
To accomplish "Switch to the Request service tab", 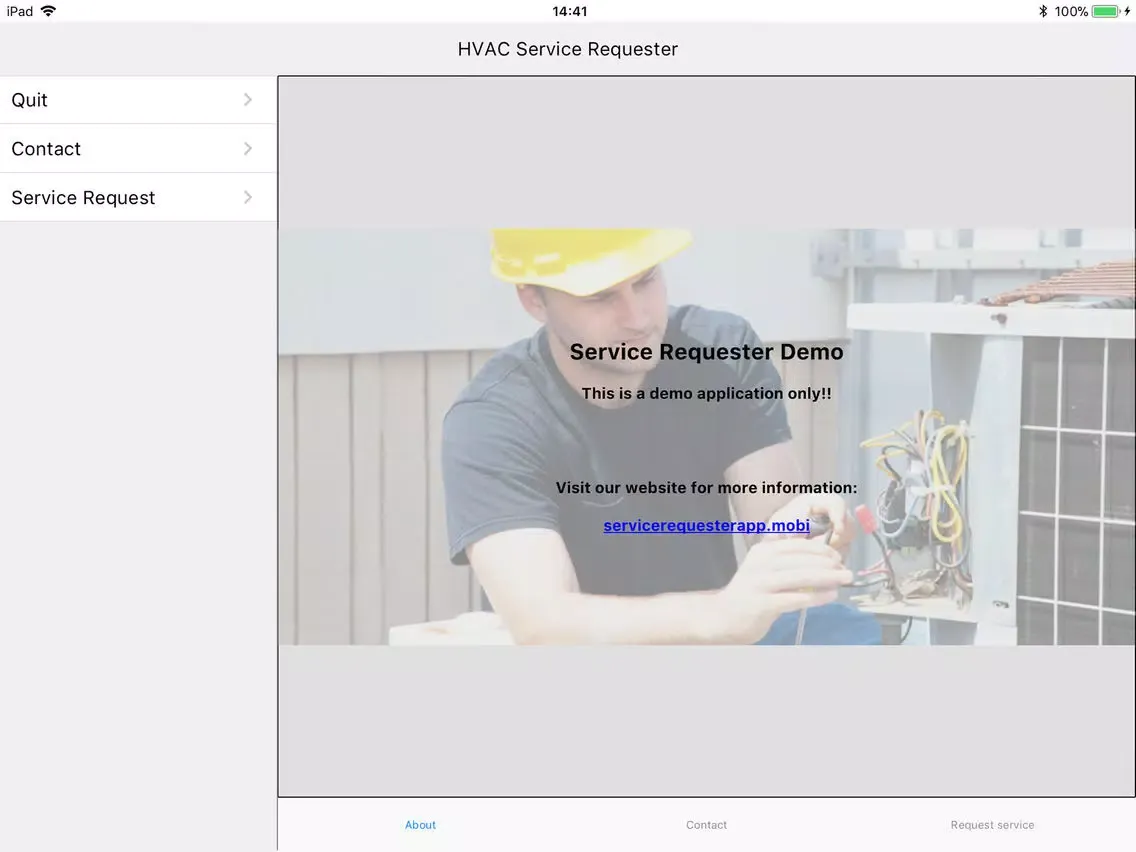I will (993, 824).
